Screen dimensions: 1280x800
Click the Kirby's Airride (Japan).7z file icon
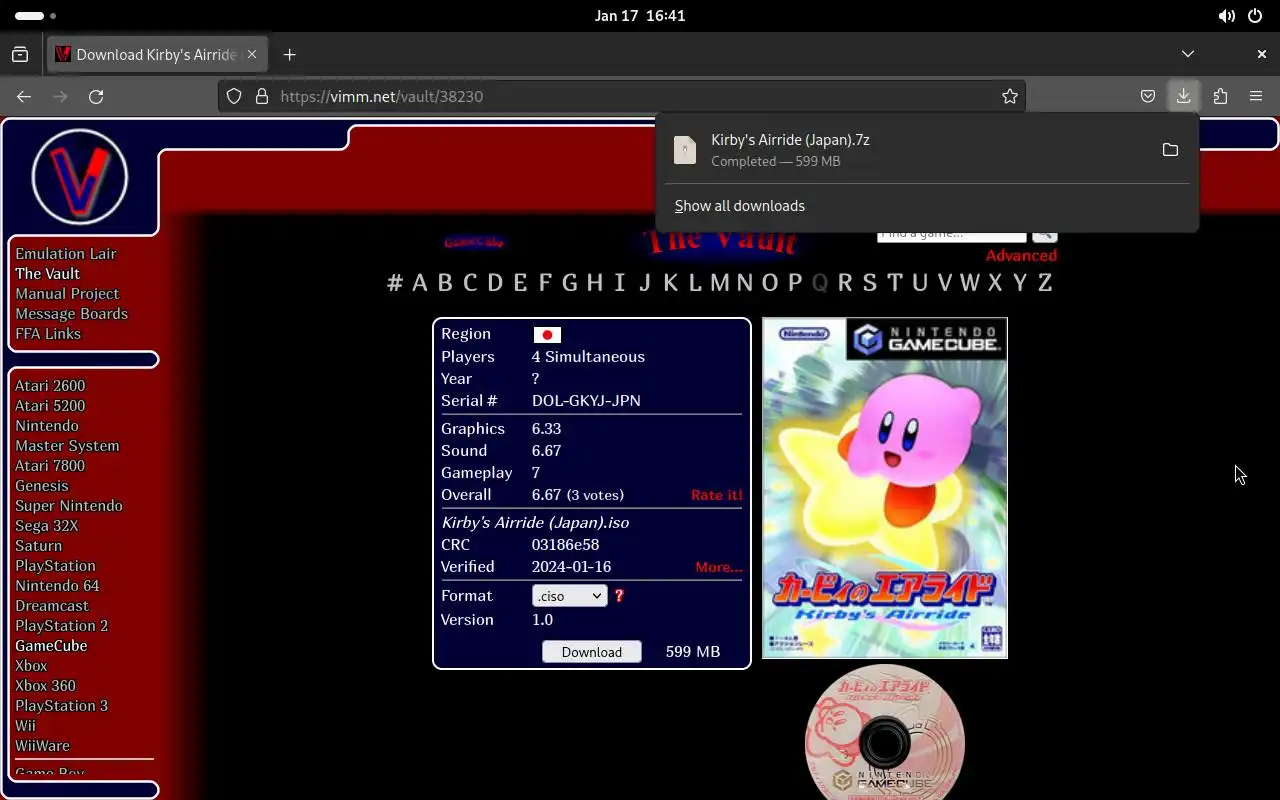(685, 150)
